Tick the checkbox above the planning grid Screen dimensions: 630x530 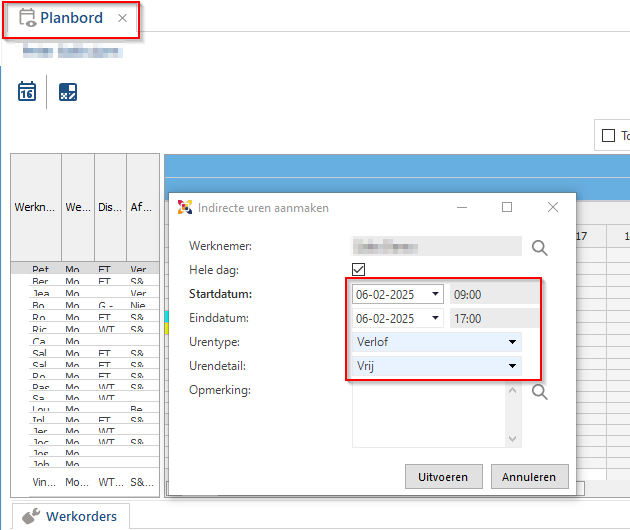click(x=608, y=135)
